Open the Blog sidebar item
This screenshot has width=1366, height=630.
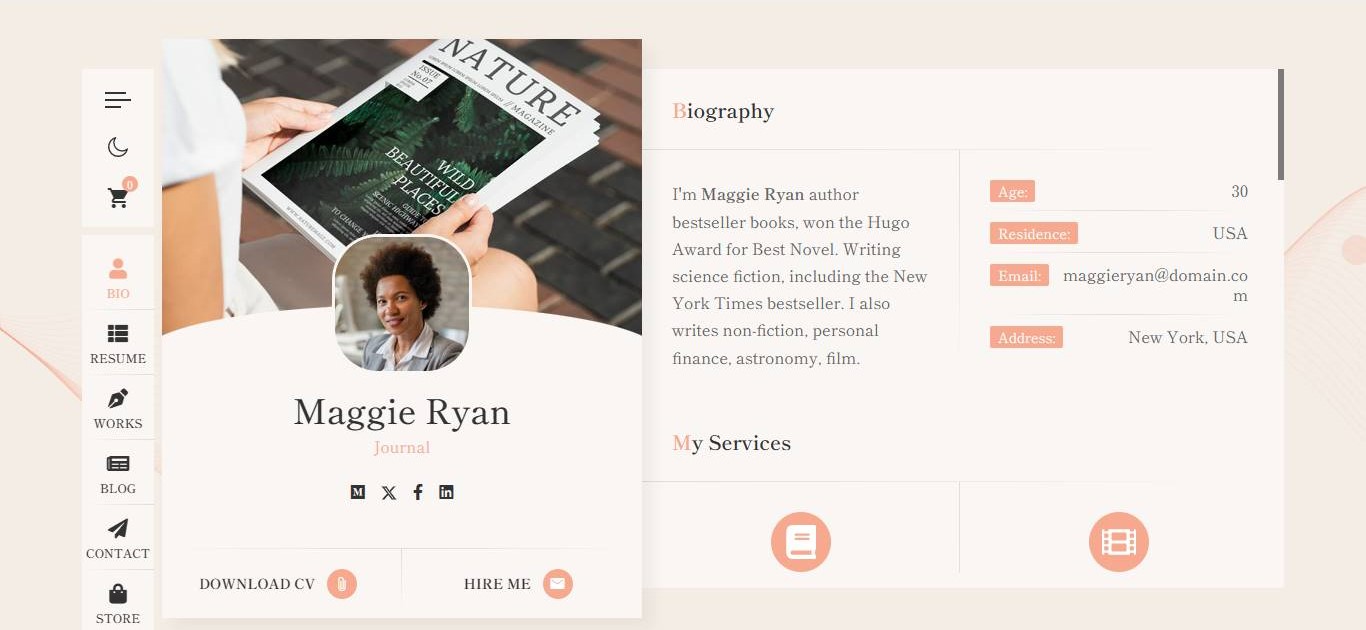[118, 473]
